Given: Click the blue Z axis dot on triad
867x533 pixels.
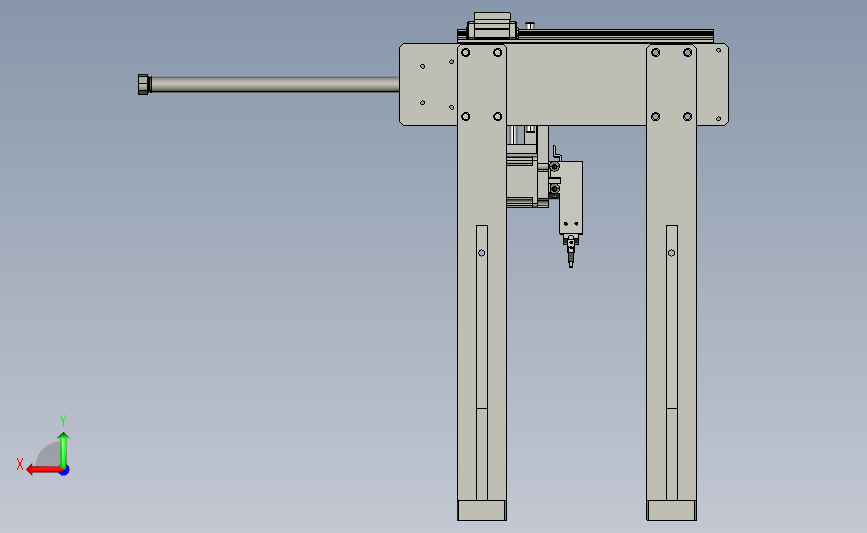Looking at the screenshot, I should coord(65,471).
